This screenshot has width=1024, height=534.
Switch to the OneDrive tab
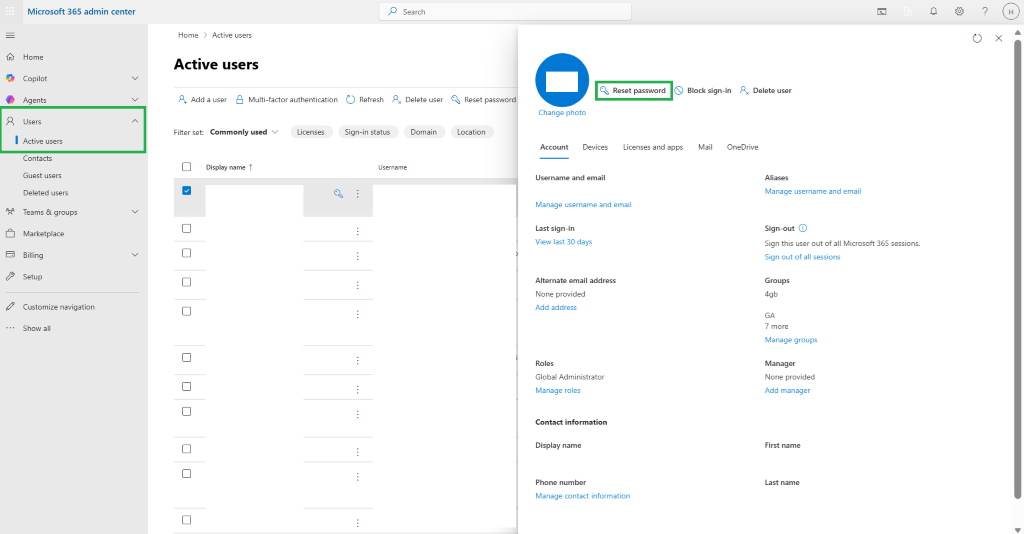(x=743, y=147)
